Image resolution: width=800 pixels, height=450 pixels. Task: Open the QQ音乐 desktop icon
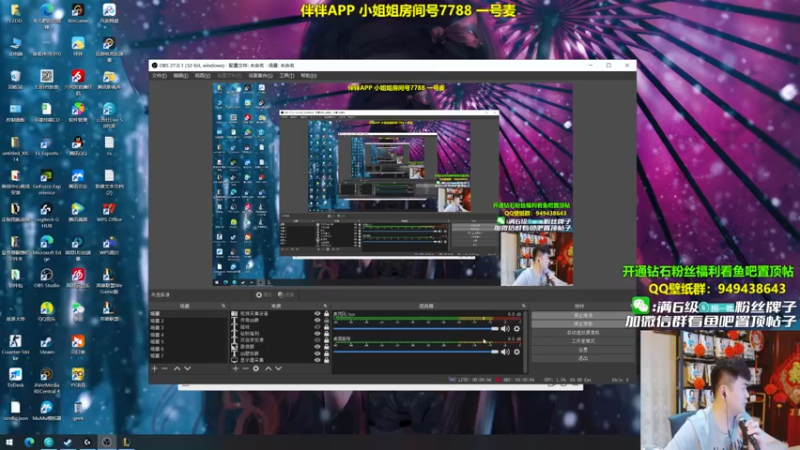pyautogui.click(x=46, y=312)
